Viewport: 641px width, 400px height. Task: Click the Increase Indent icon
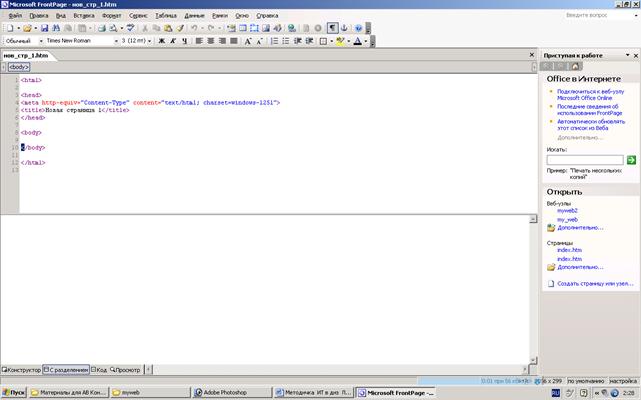[309, 41]
